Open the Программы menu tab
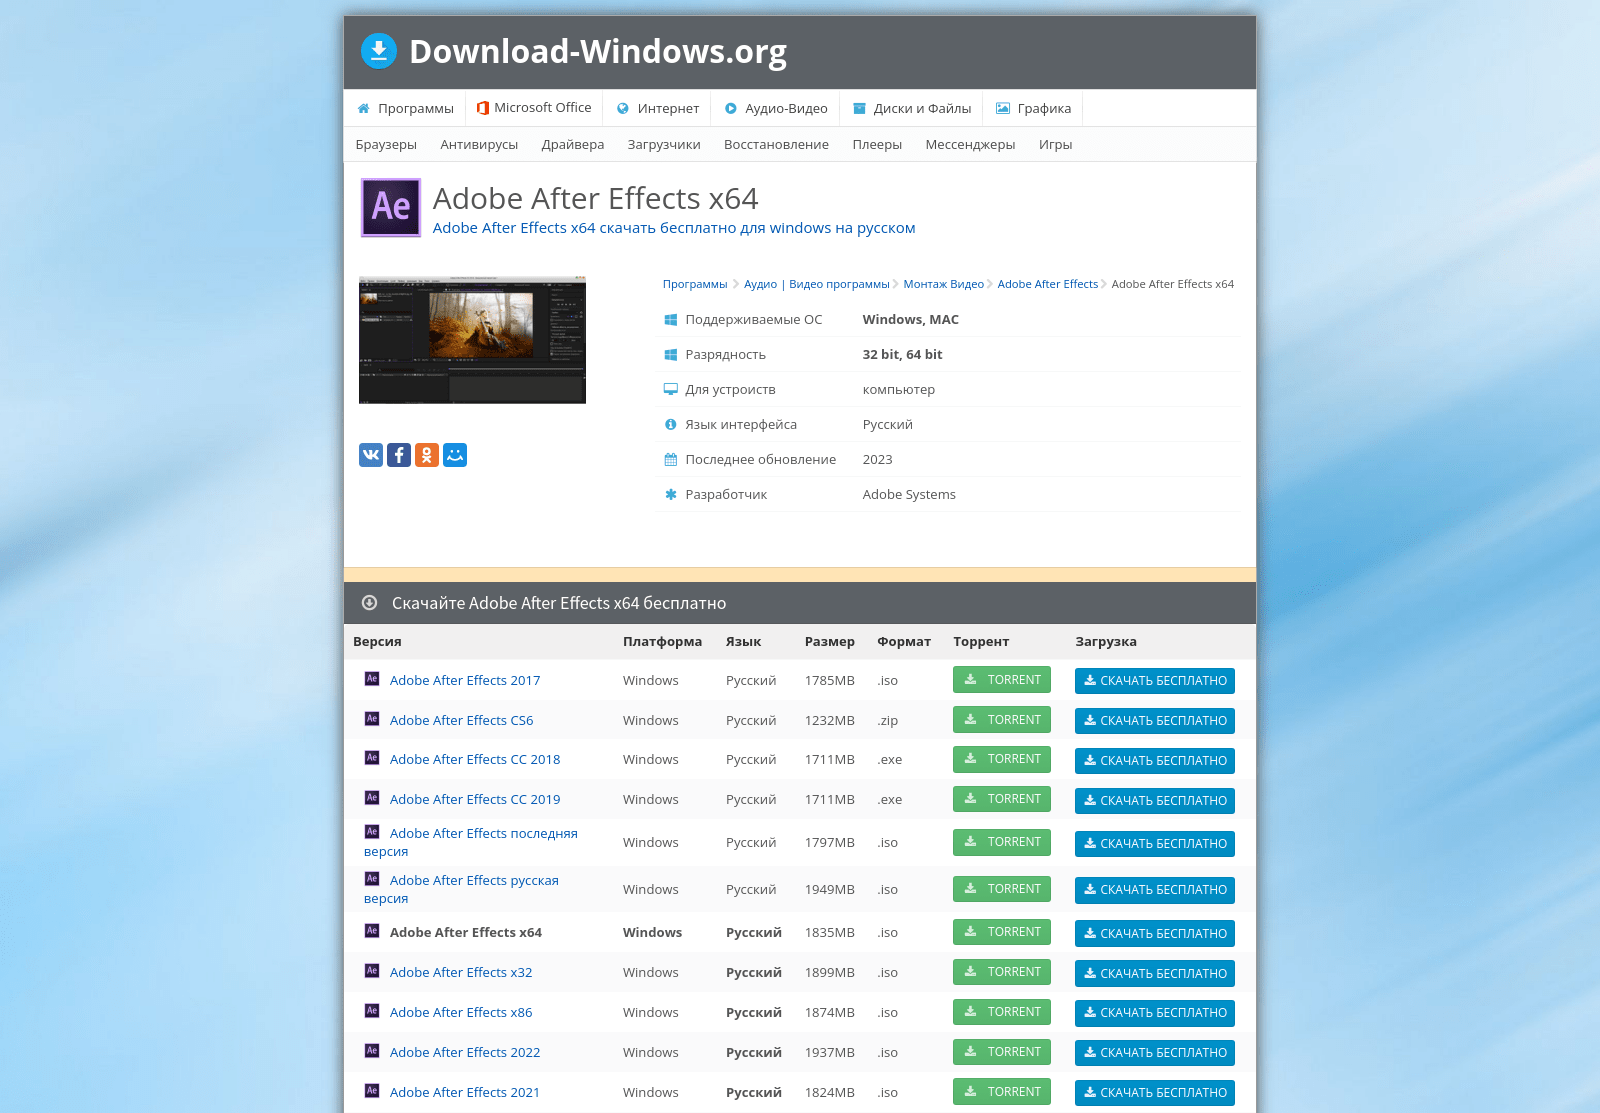This screenshot has width=1600, height=1113. click(x=405, y=108)
